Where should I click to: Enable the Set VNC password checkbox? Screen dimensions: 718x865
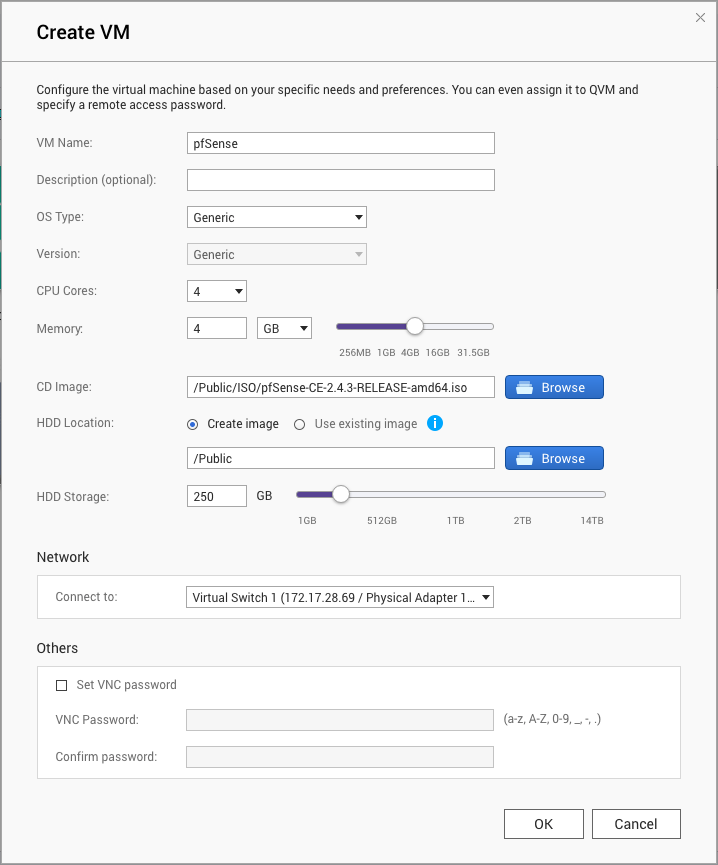click(62, 685)
